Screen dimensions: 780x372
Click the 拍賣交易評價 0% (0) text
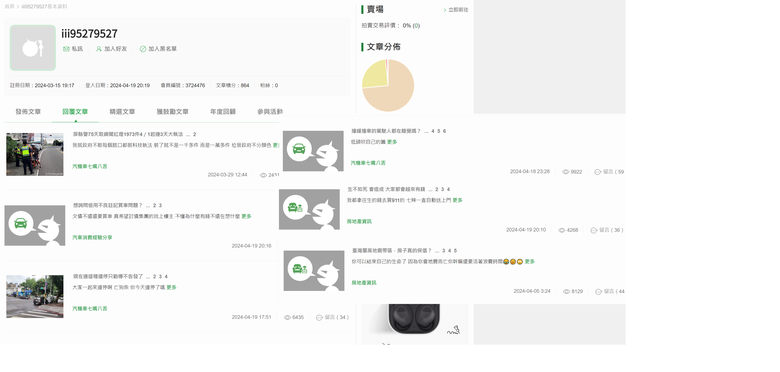pyautogui.click(x=390, y=25)
